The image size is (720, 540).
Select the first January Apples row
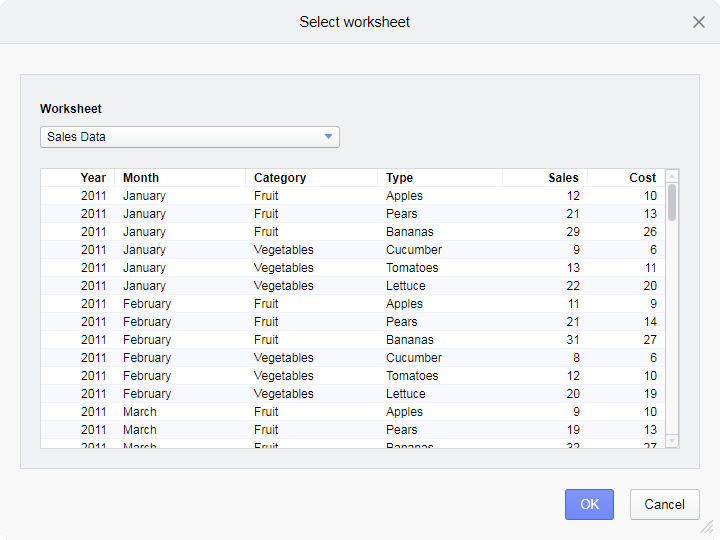(352, 196)
